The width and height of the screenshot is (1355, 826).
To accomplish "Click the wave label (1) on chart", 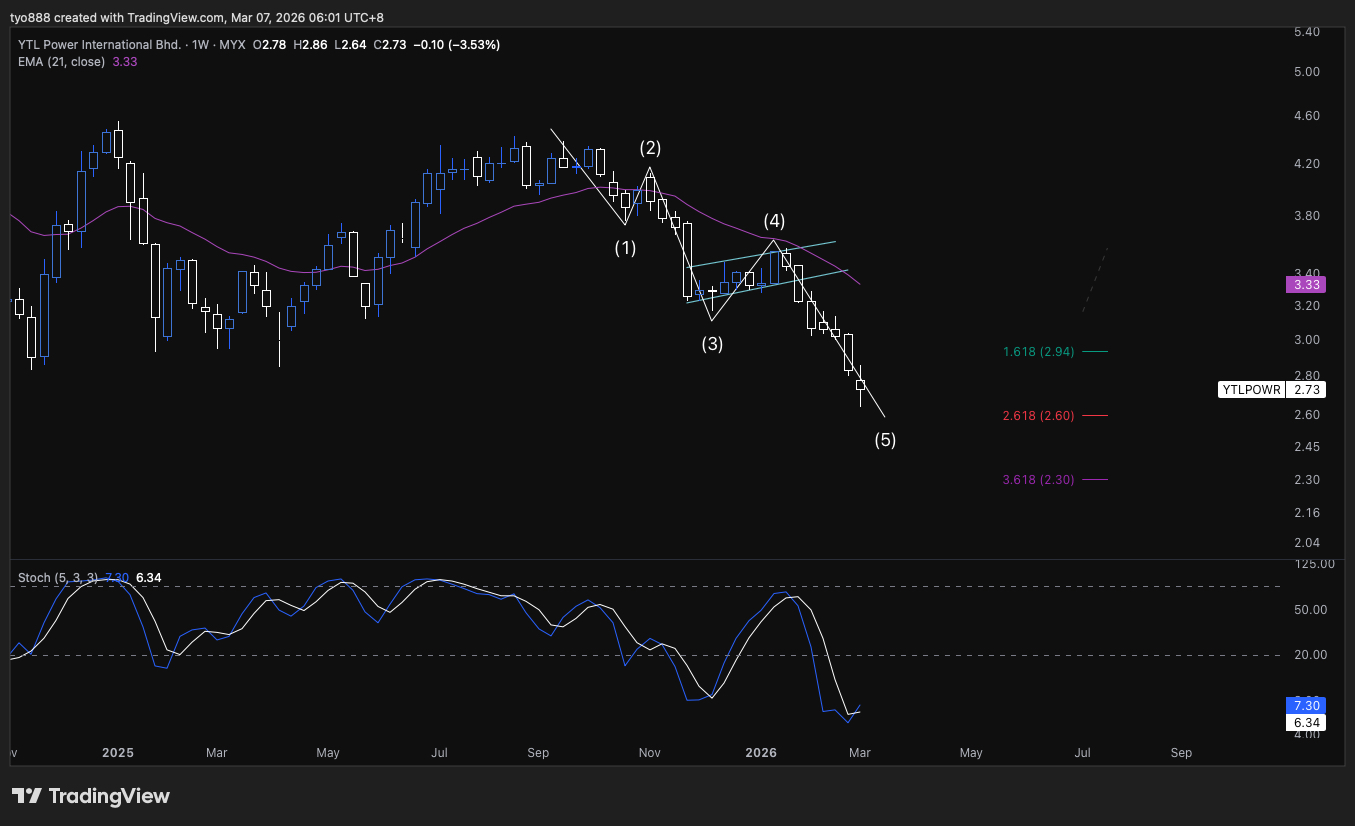I will [625, 247].
